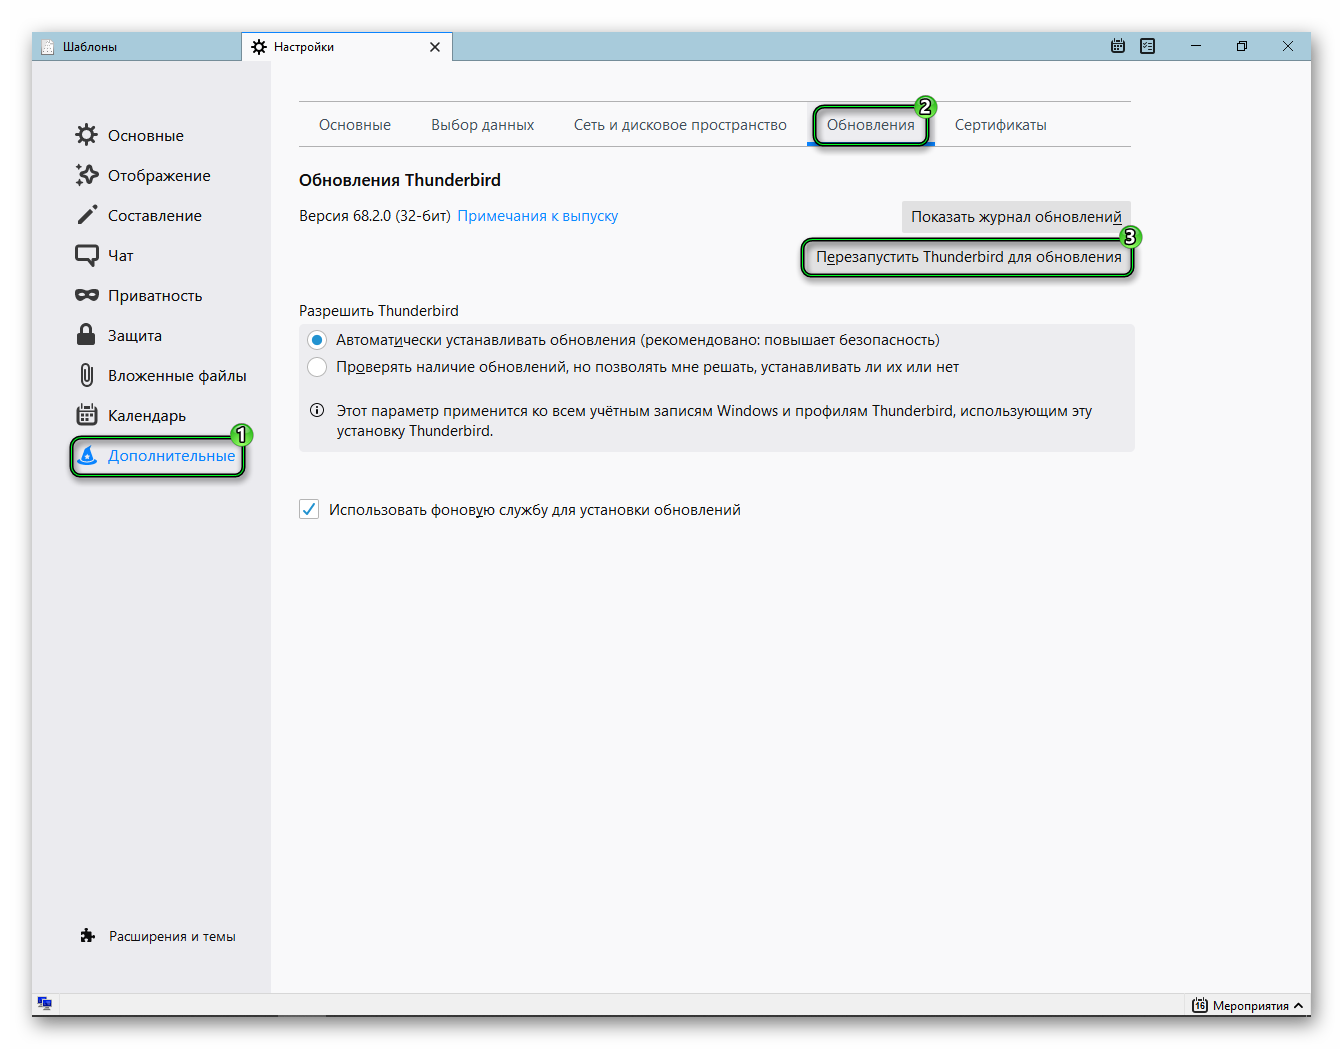Click the puzzle piece icon for Расширения и темы

tap(87, 936)
